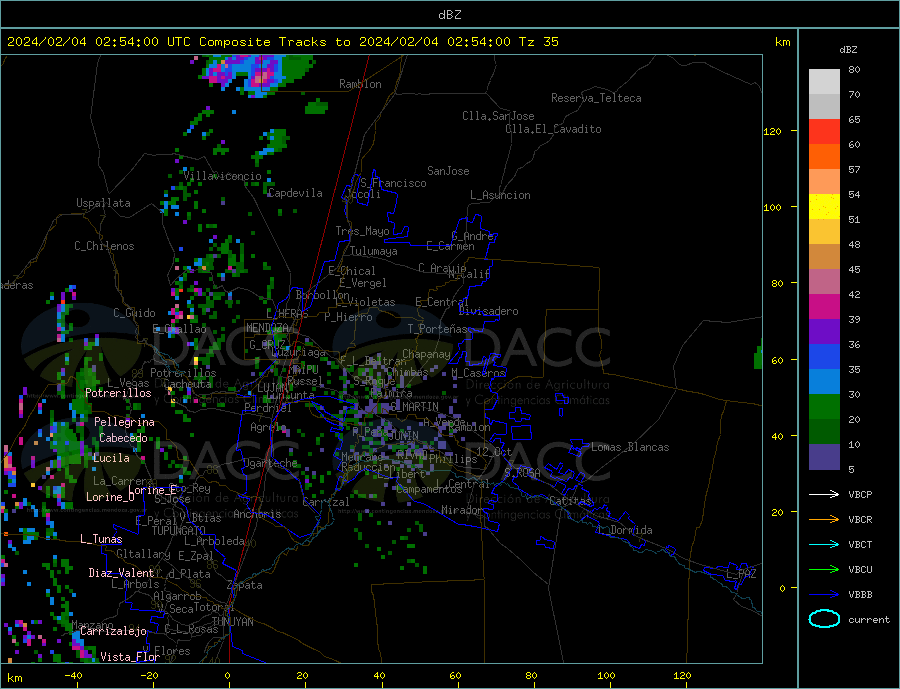The width and height of the screenshot is (900, 689).
Task: Select the yellow 51 dBZ color swatch
Action: click(824, 207)
